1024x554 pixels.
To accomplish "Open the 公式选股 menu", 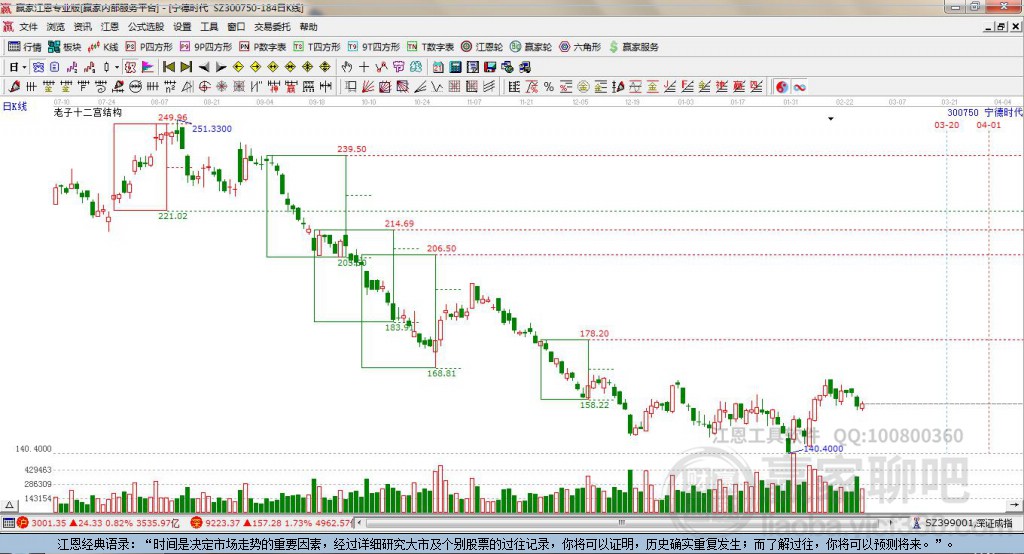I will tap(146, 27).
